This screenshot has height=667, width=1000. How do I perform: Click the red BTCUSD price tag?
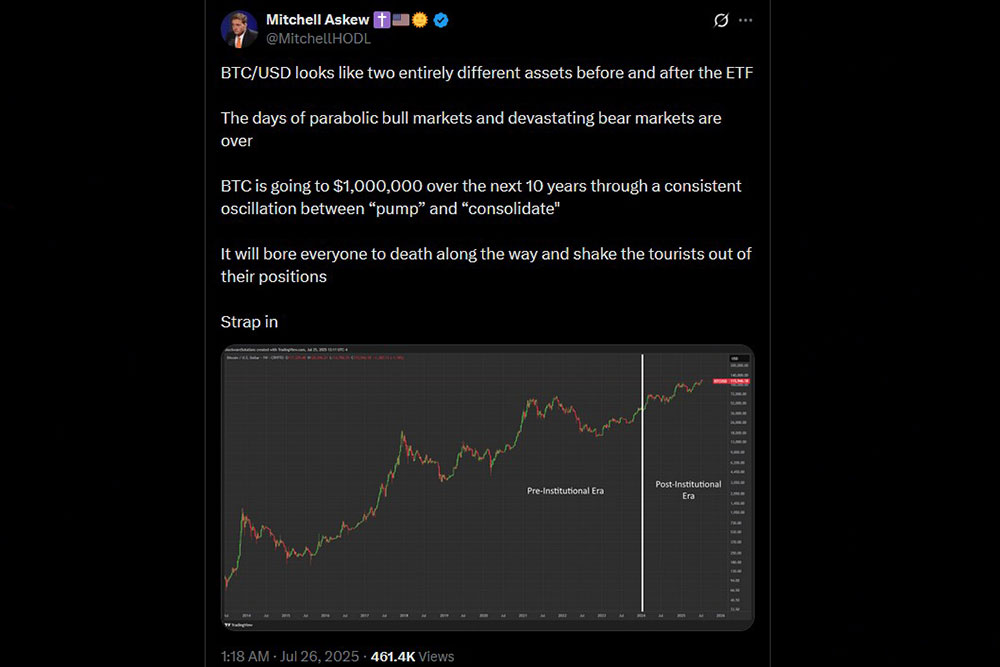(x=731, y=381)
